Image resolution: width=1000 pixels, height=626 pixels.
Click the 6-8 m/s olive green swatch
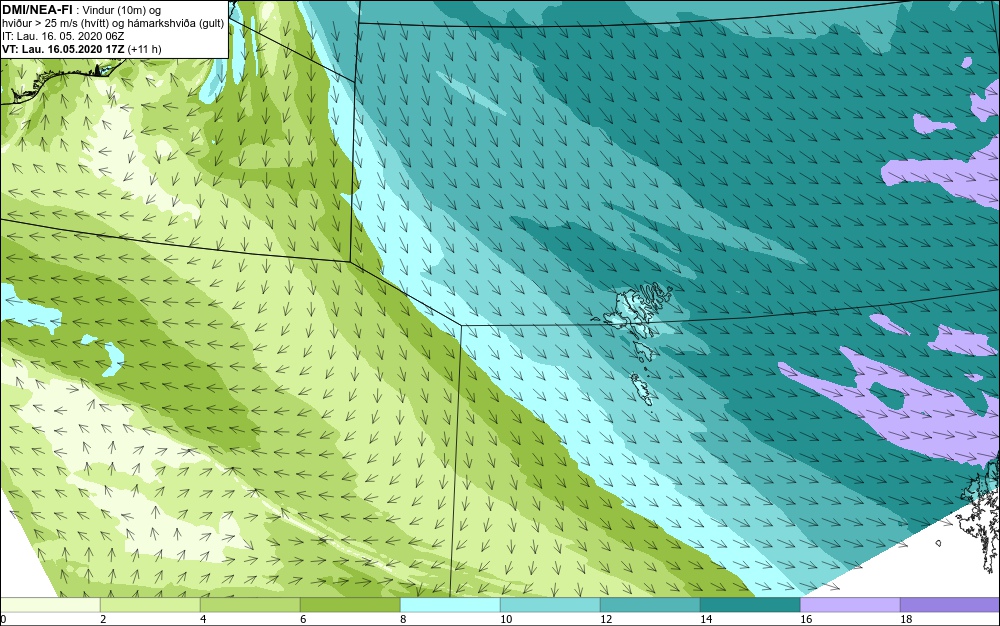point(350,604)
